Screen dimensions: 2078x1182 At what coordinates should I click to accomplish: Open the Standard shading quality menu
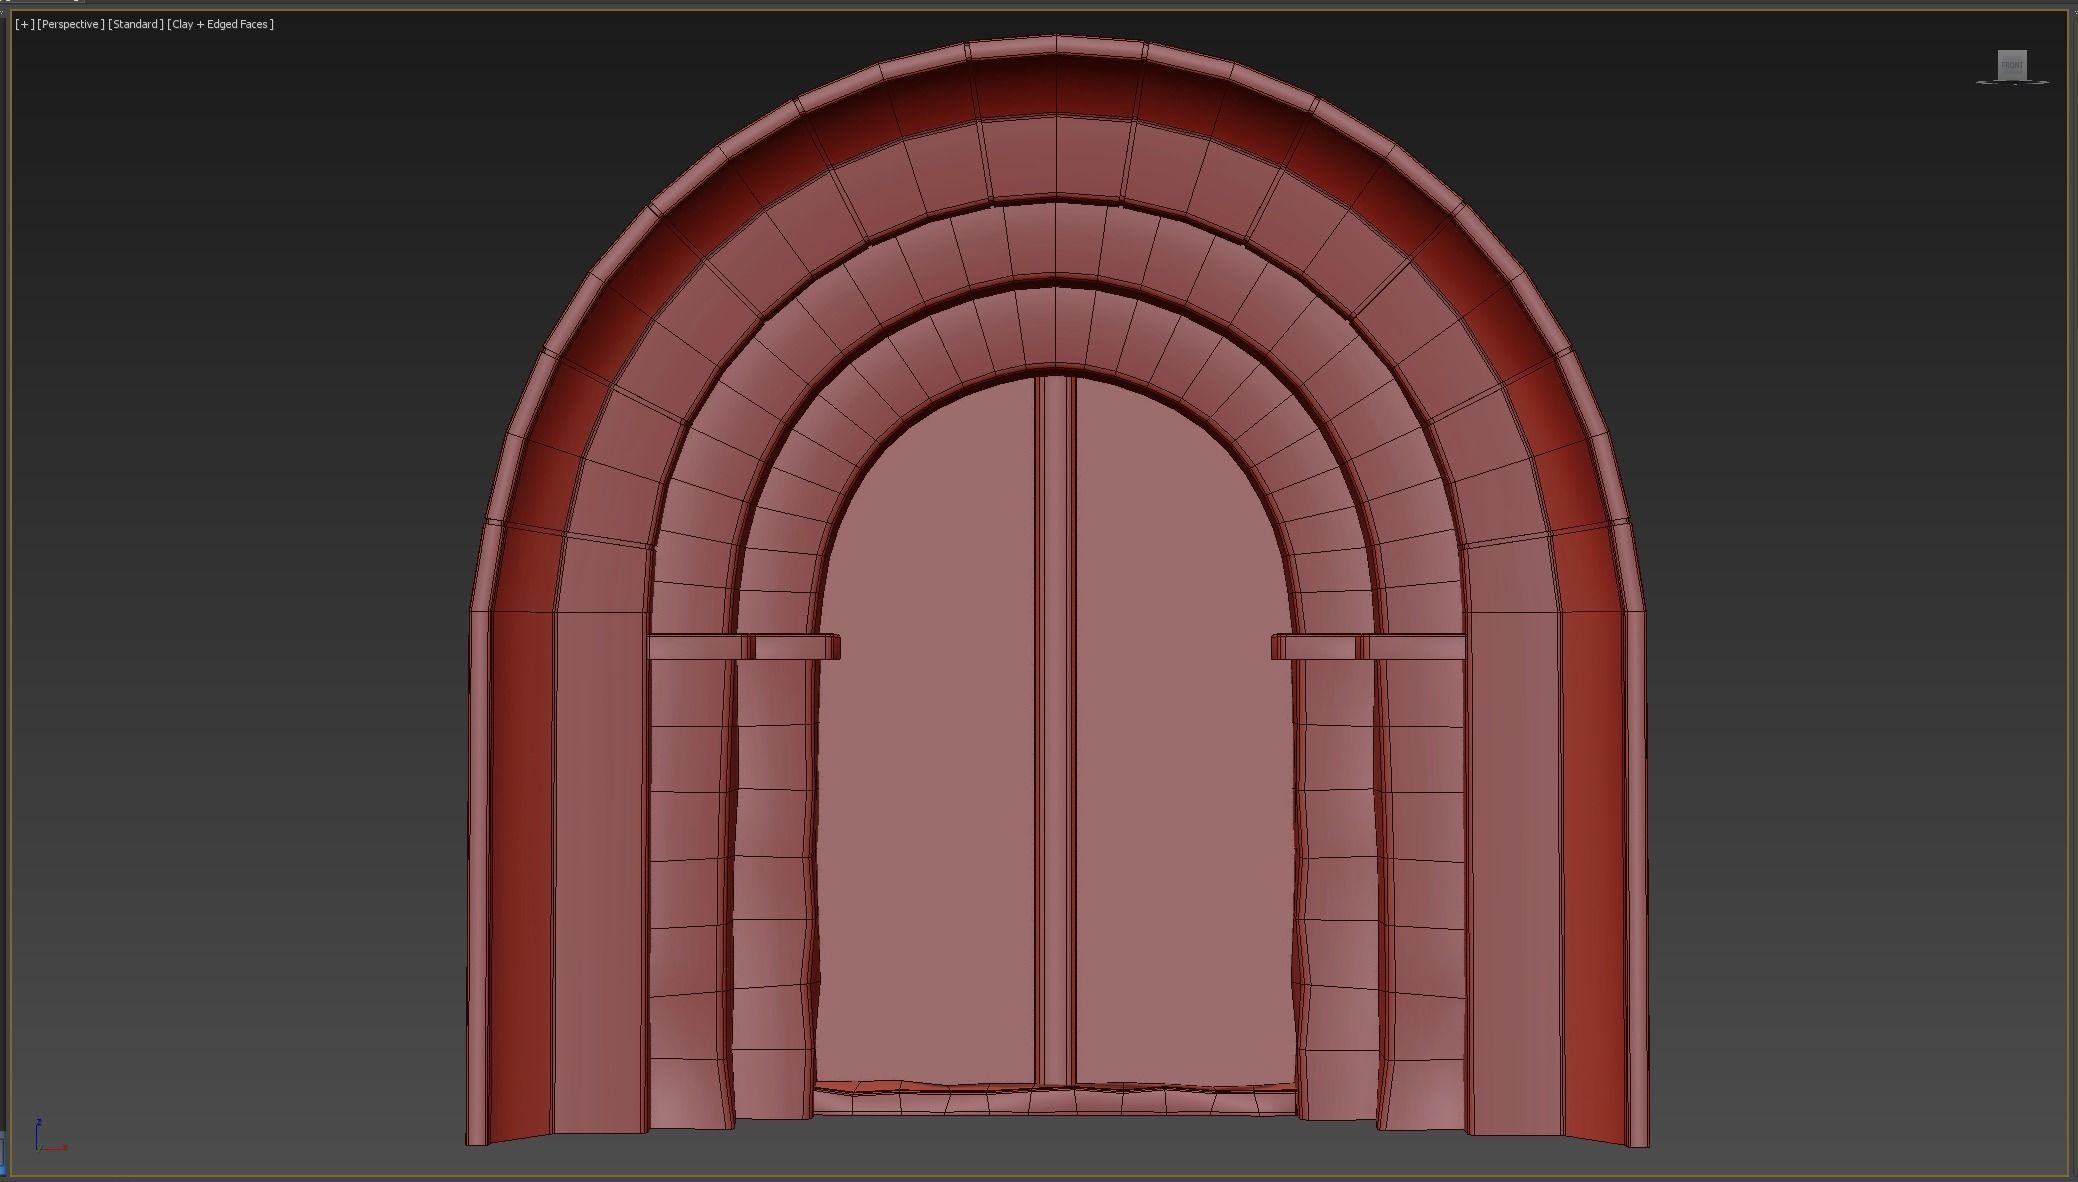tap(136, 24)
